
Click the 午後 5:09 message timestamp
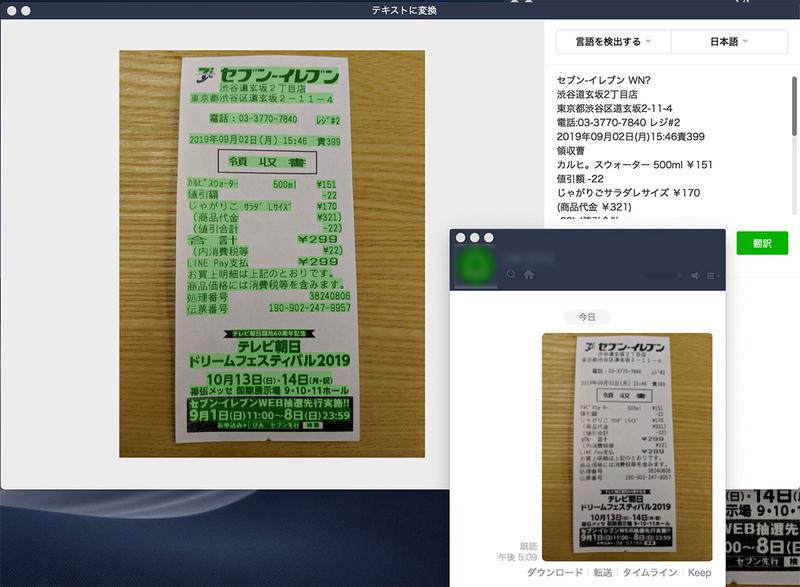[517, 557]
